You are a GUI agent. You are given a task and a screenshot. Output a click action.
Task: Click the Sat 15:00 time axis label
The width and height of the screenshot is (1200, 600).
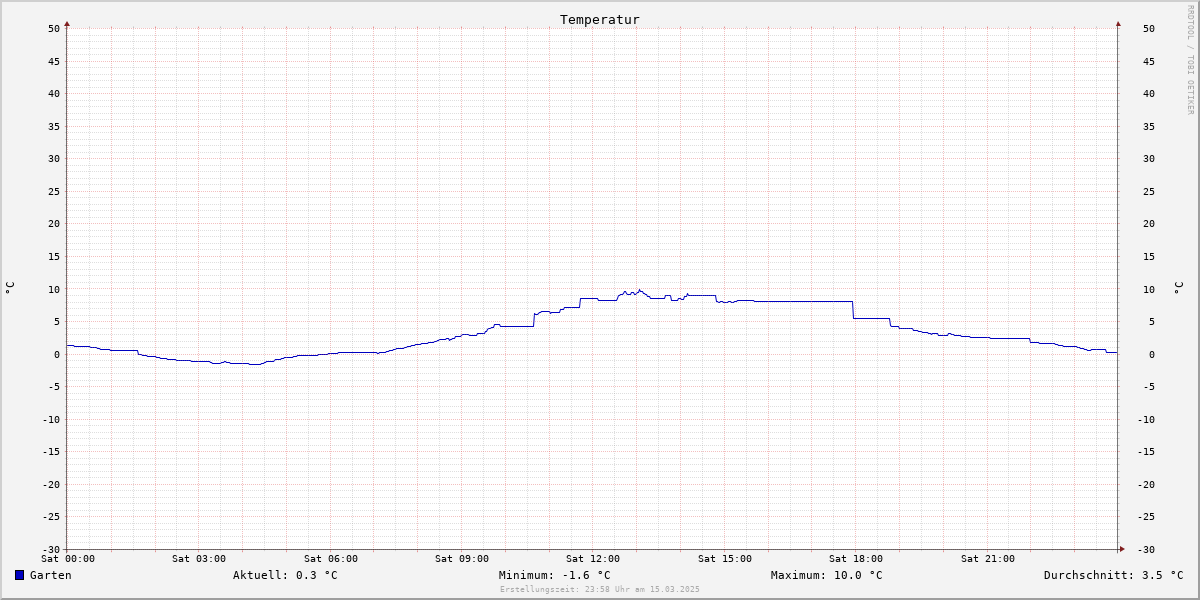tap(725, 558)
